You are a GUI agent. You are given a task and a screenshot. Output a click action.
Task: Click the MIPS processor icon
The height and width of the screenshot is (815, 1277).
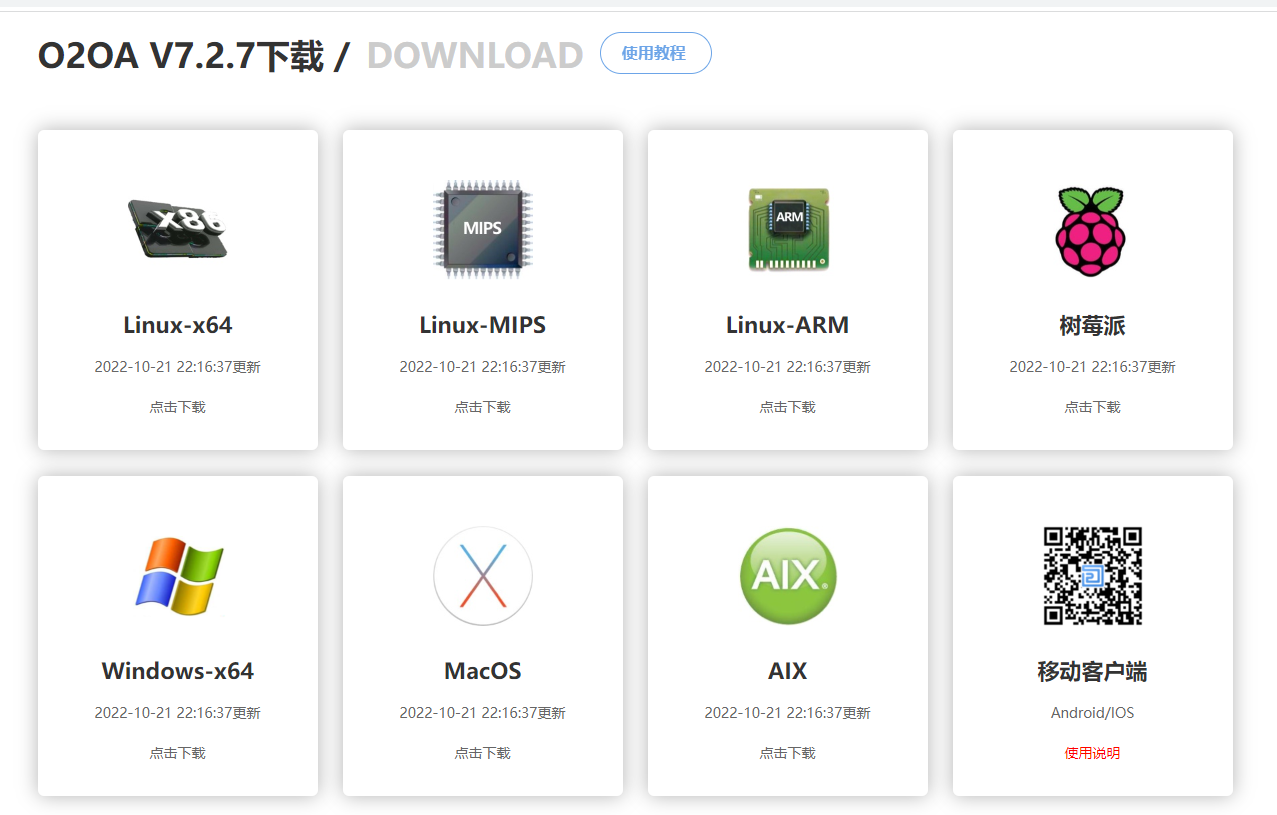(483, 229)
